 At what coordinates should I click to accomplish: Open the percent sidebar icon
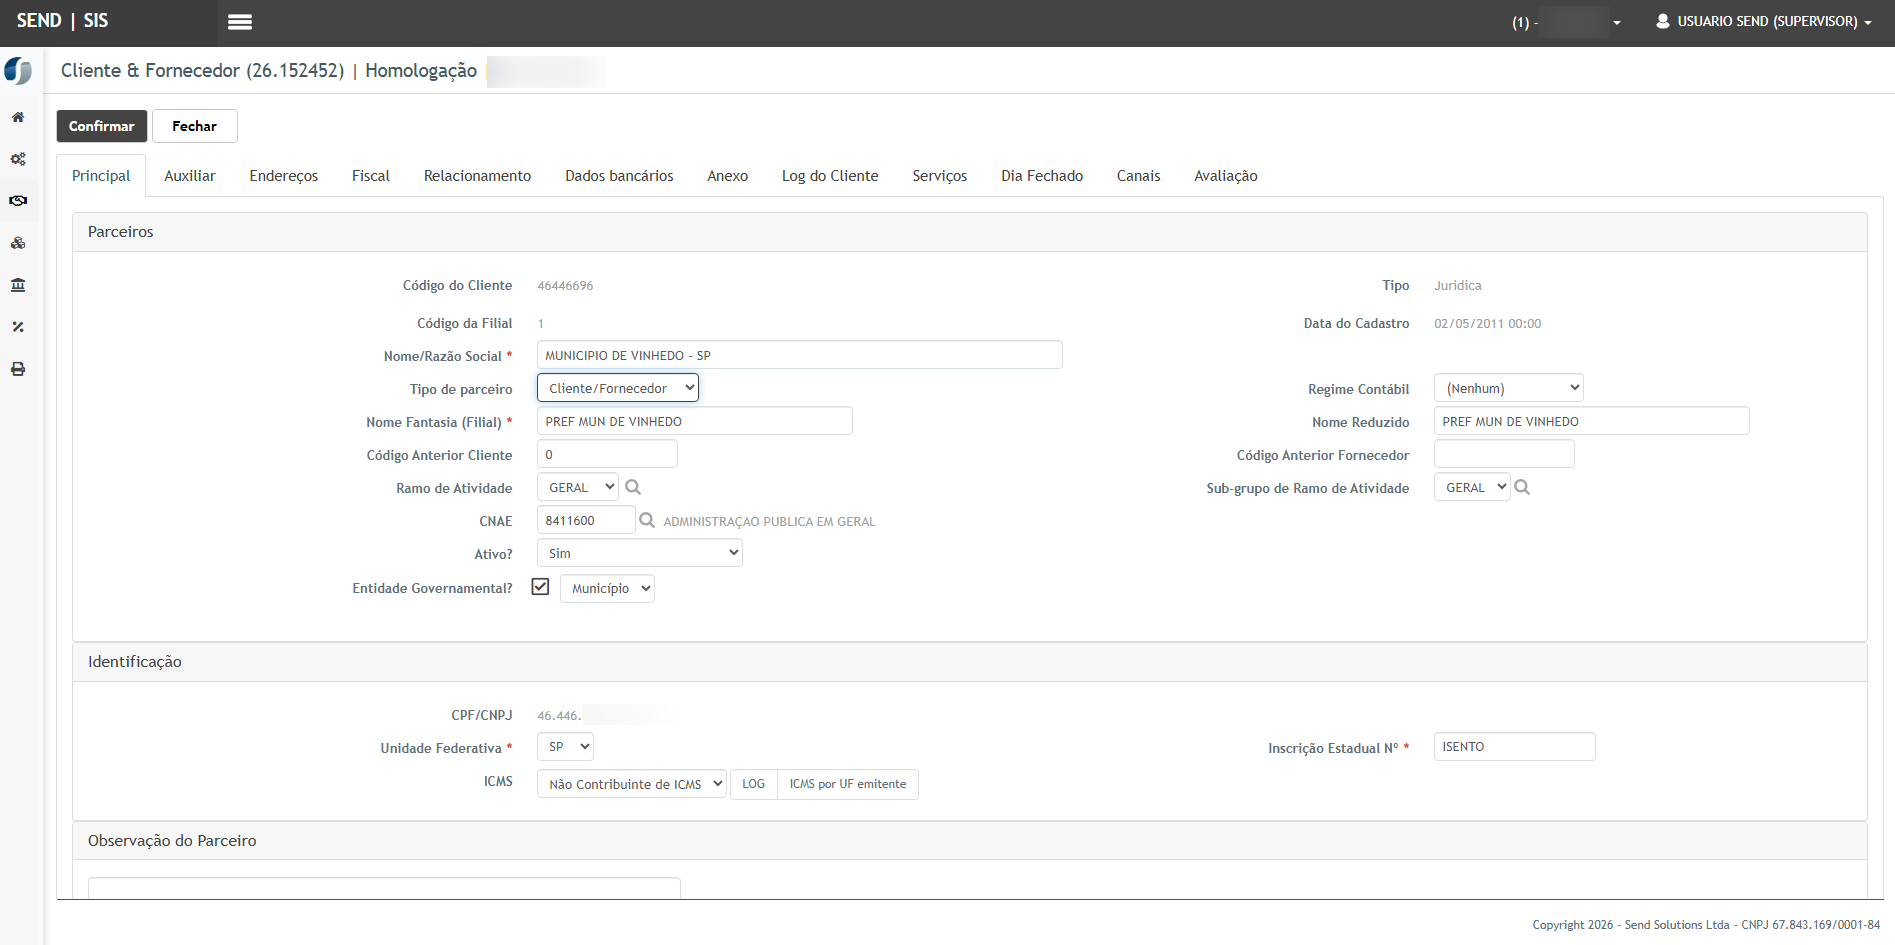pyautogui.click(x=18, y=327)
